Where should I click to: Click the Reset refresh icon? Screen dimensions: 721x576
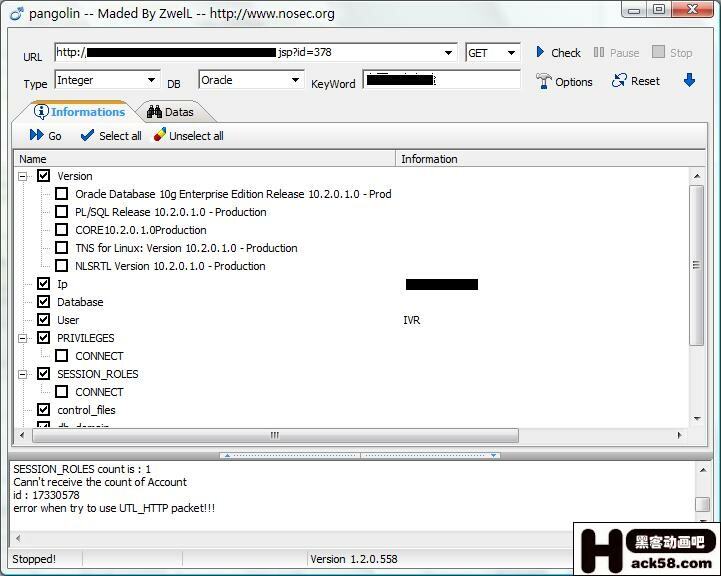pos(619,81)
